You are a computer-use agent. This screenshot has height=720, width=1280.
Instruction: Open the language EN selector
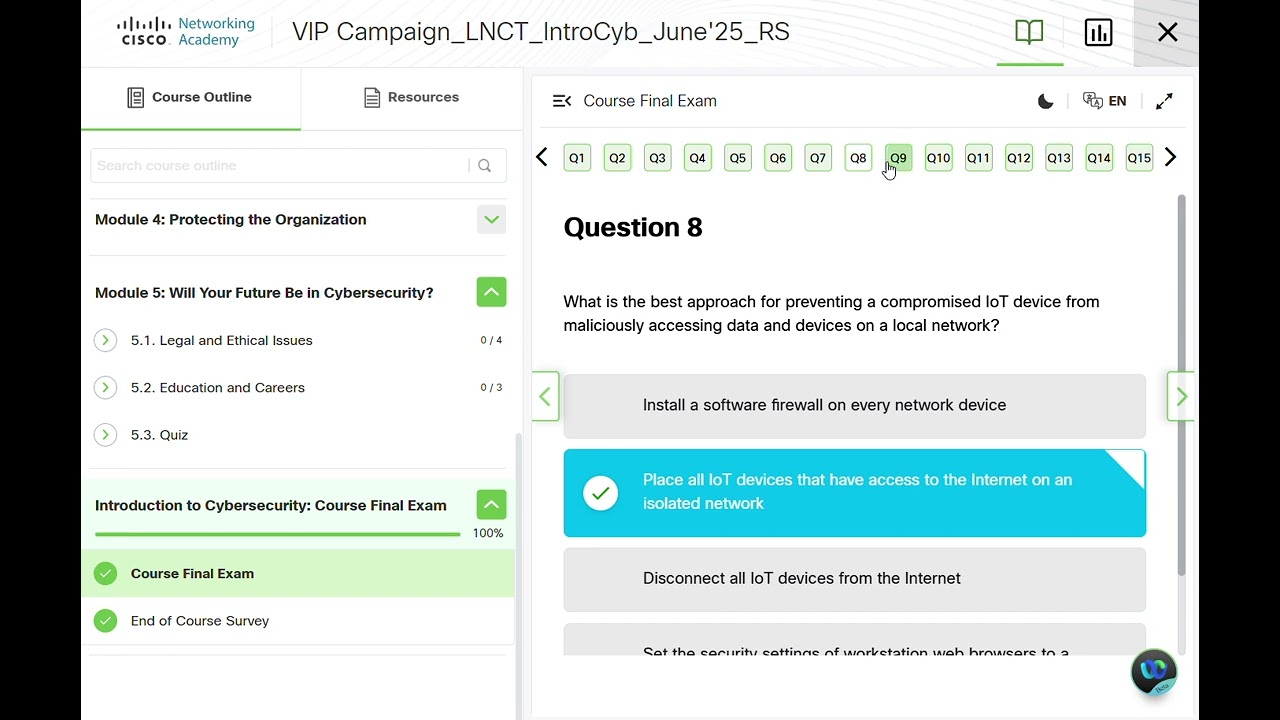(x=1105, y=101)
